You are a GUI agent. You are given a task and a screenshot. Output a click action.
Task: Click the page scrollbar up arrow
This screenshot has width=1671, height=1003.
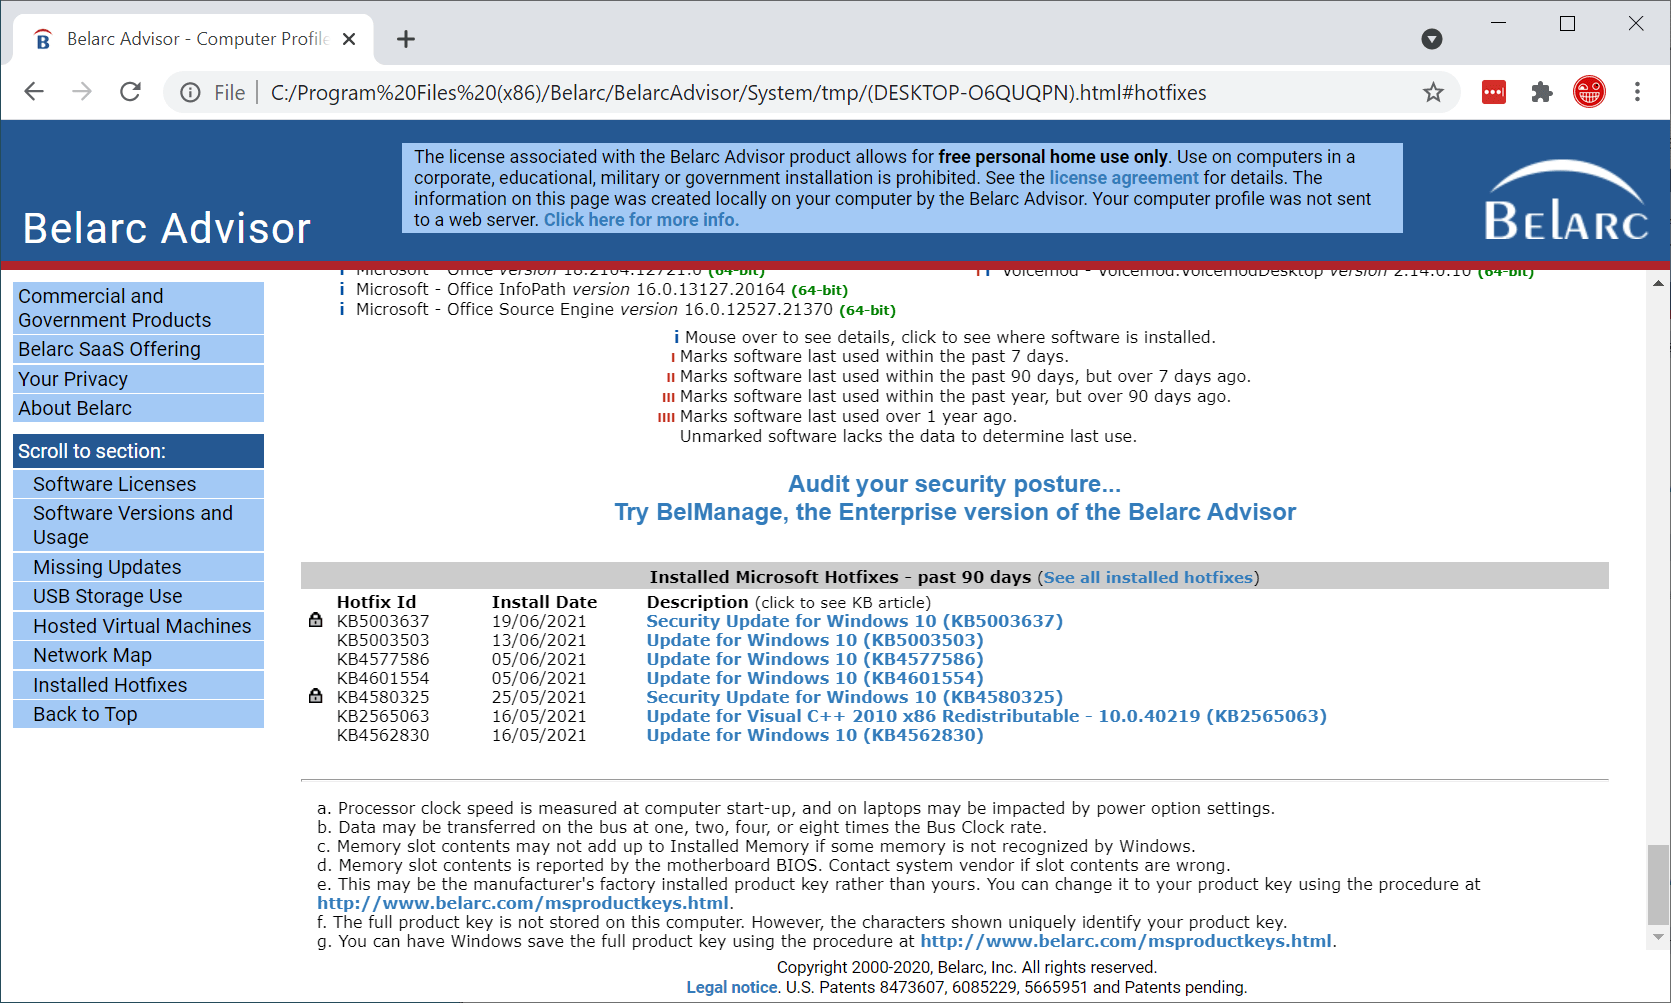1658,284
